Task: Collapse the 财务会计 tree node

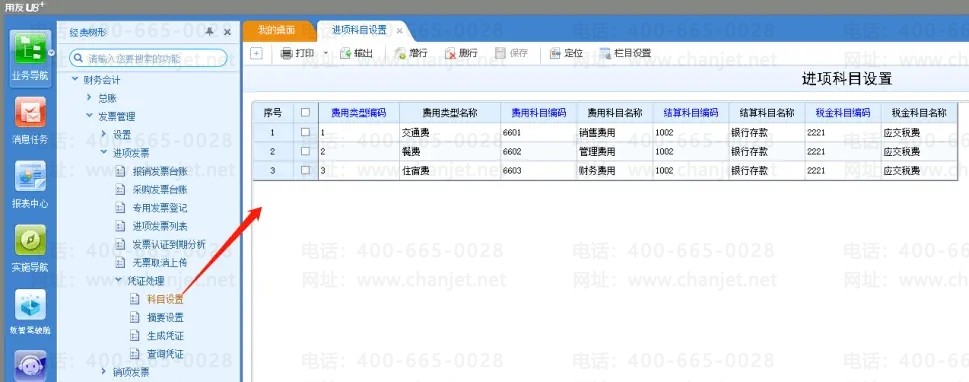Action: pyautogui.click(x=75, y=80)
